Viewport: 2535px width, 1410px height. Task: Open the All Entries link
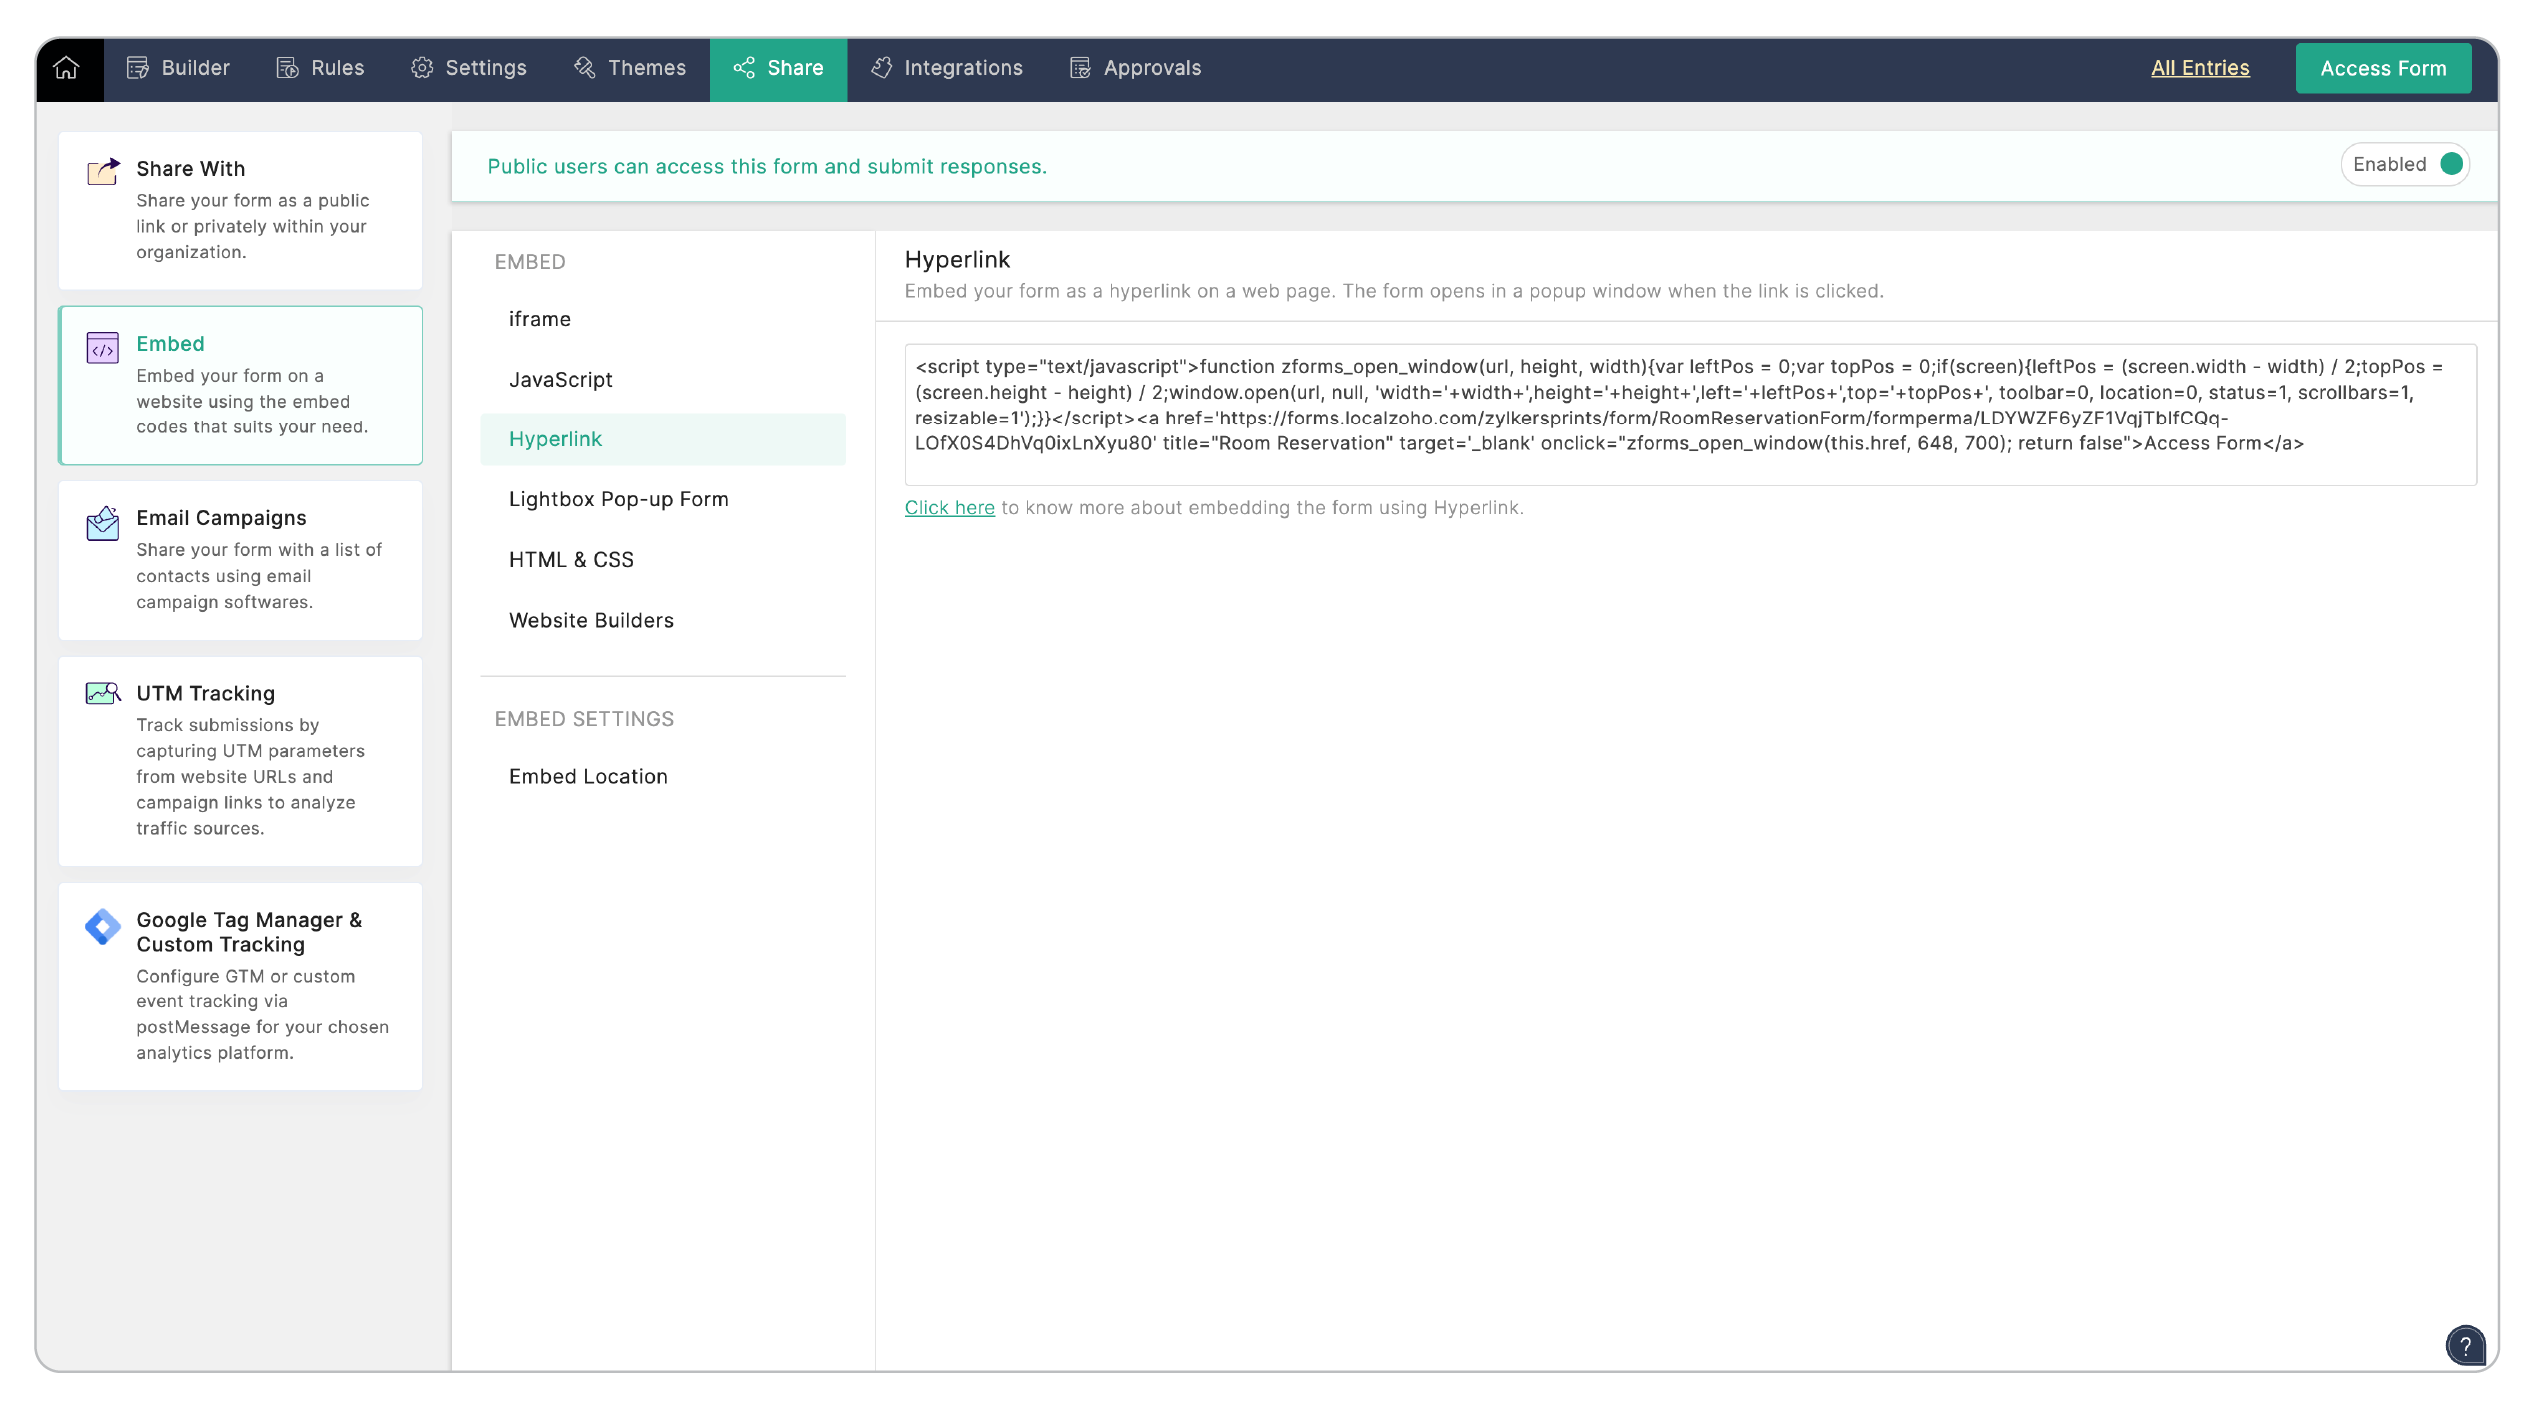[2200, 68]
